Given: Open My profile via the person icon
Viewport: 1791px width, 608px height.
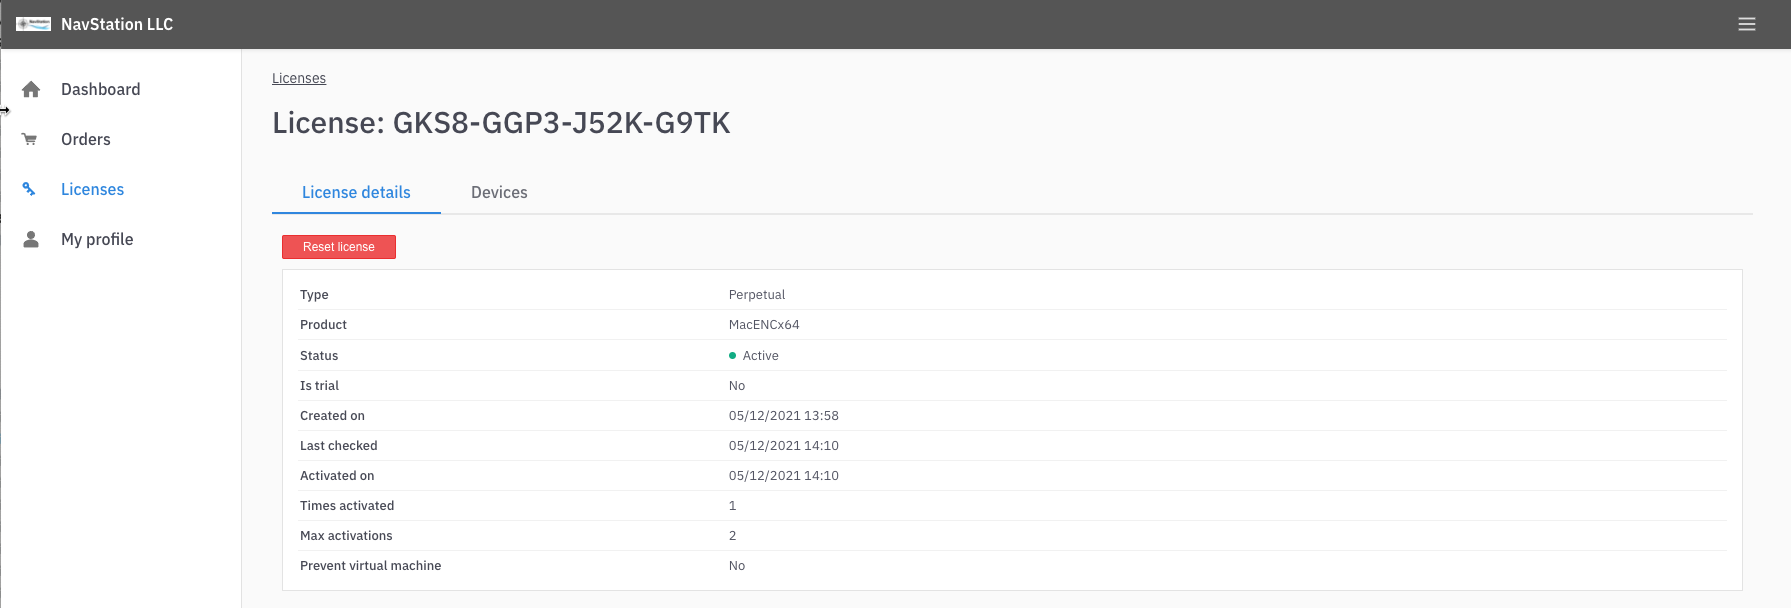Looking at the screenshot, I should click(x=30, y=239).
